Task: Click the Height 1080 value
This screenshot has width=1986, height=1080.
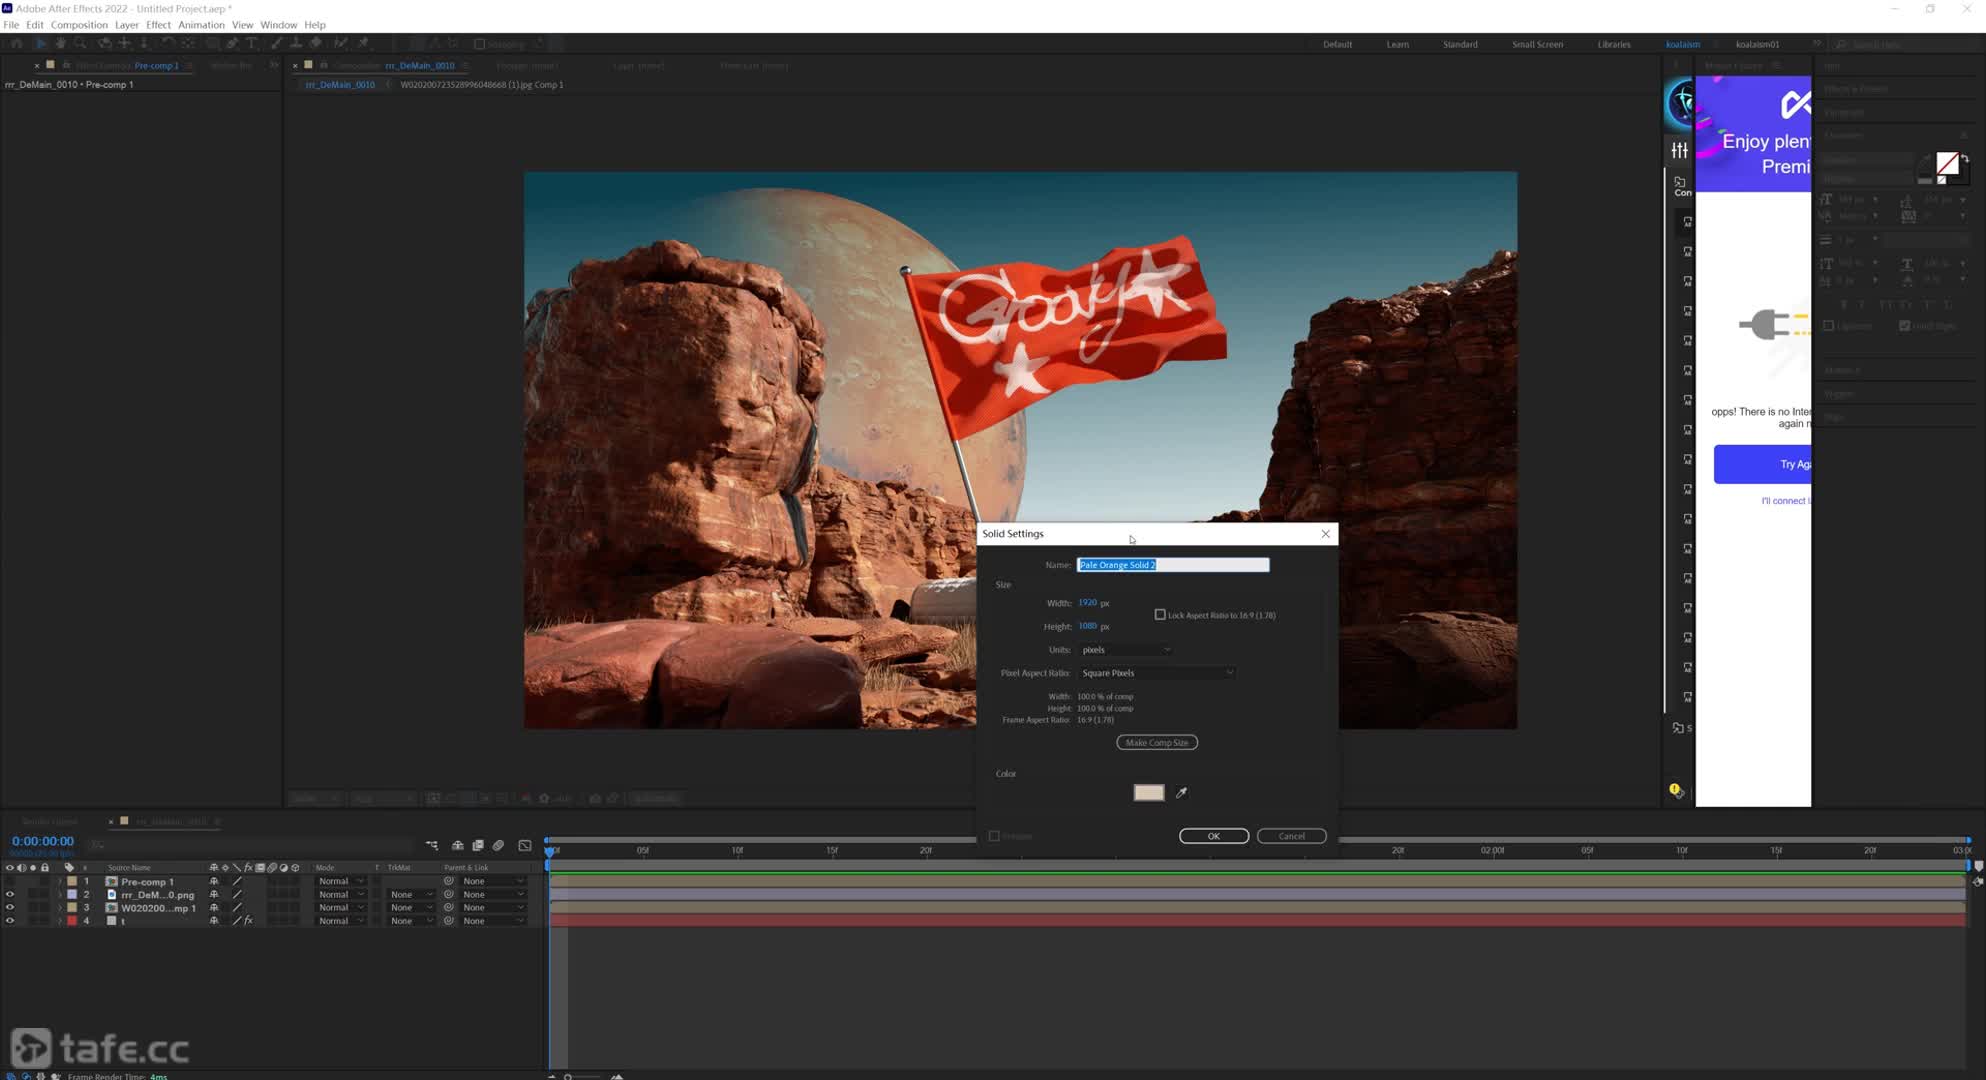Action: point(1087,626)
